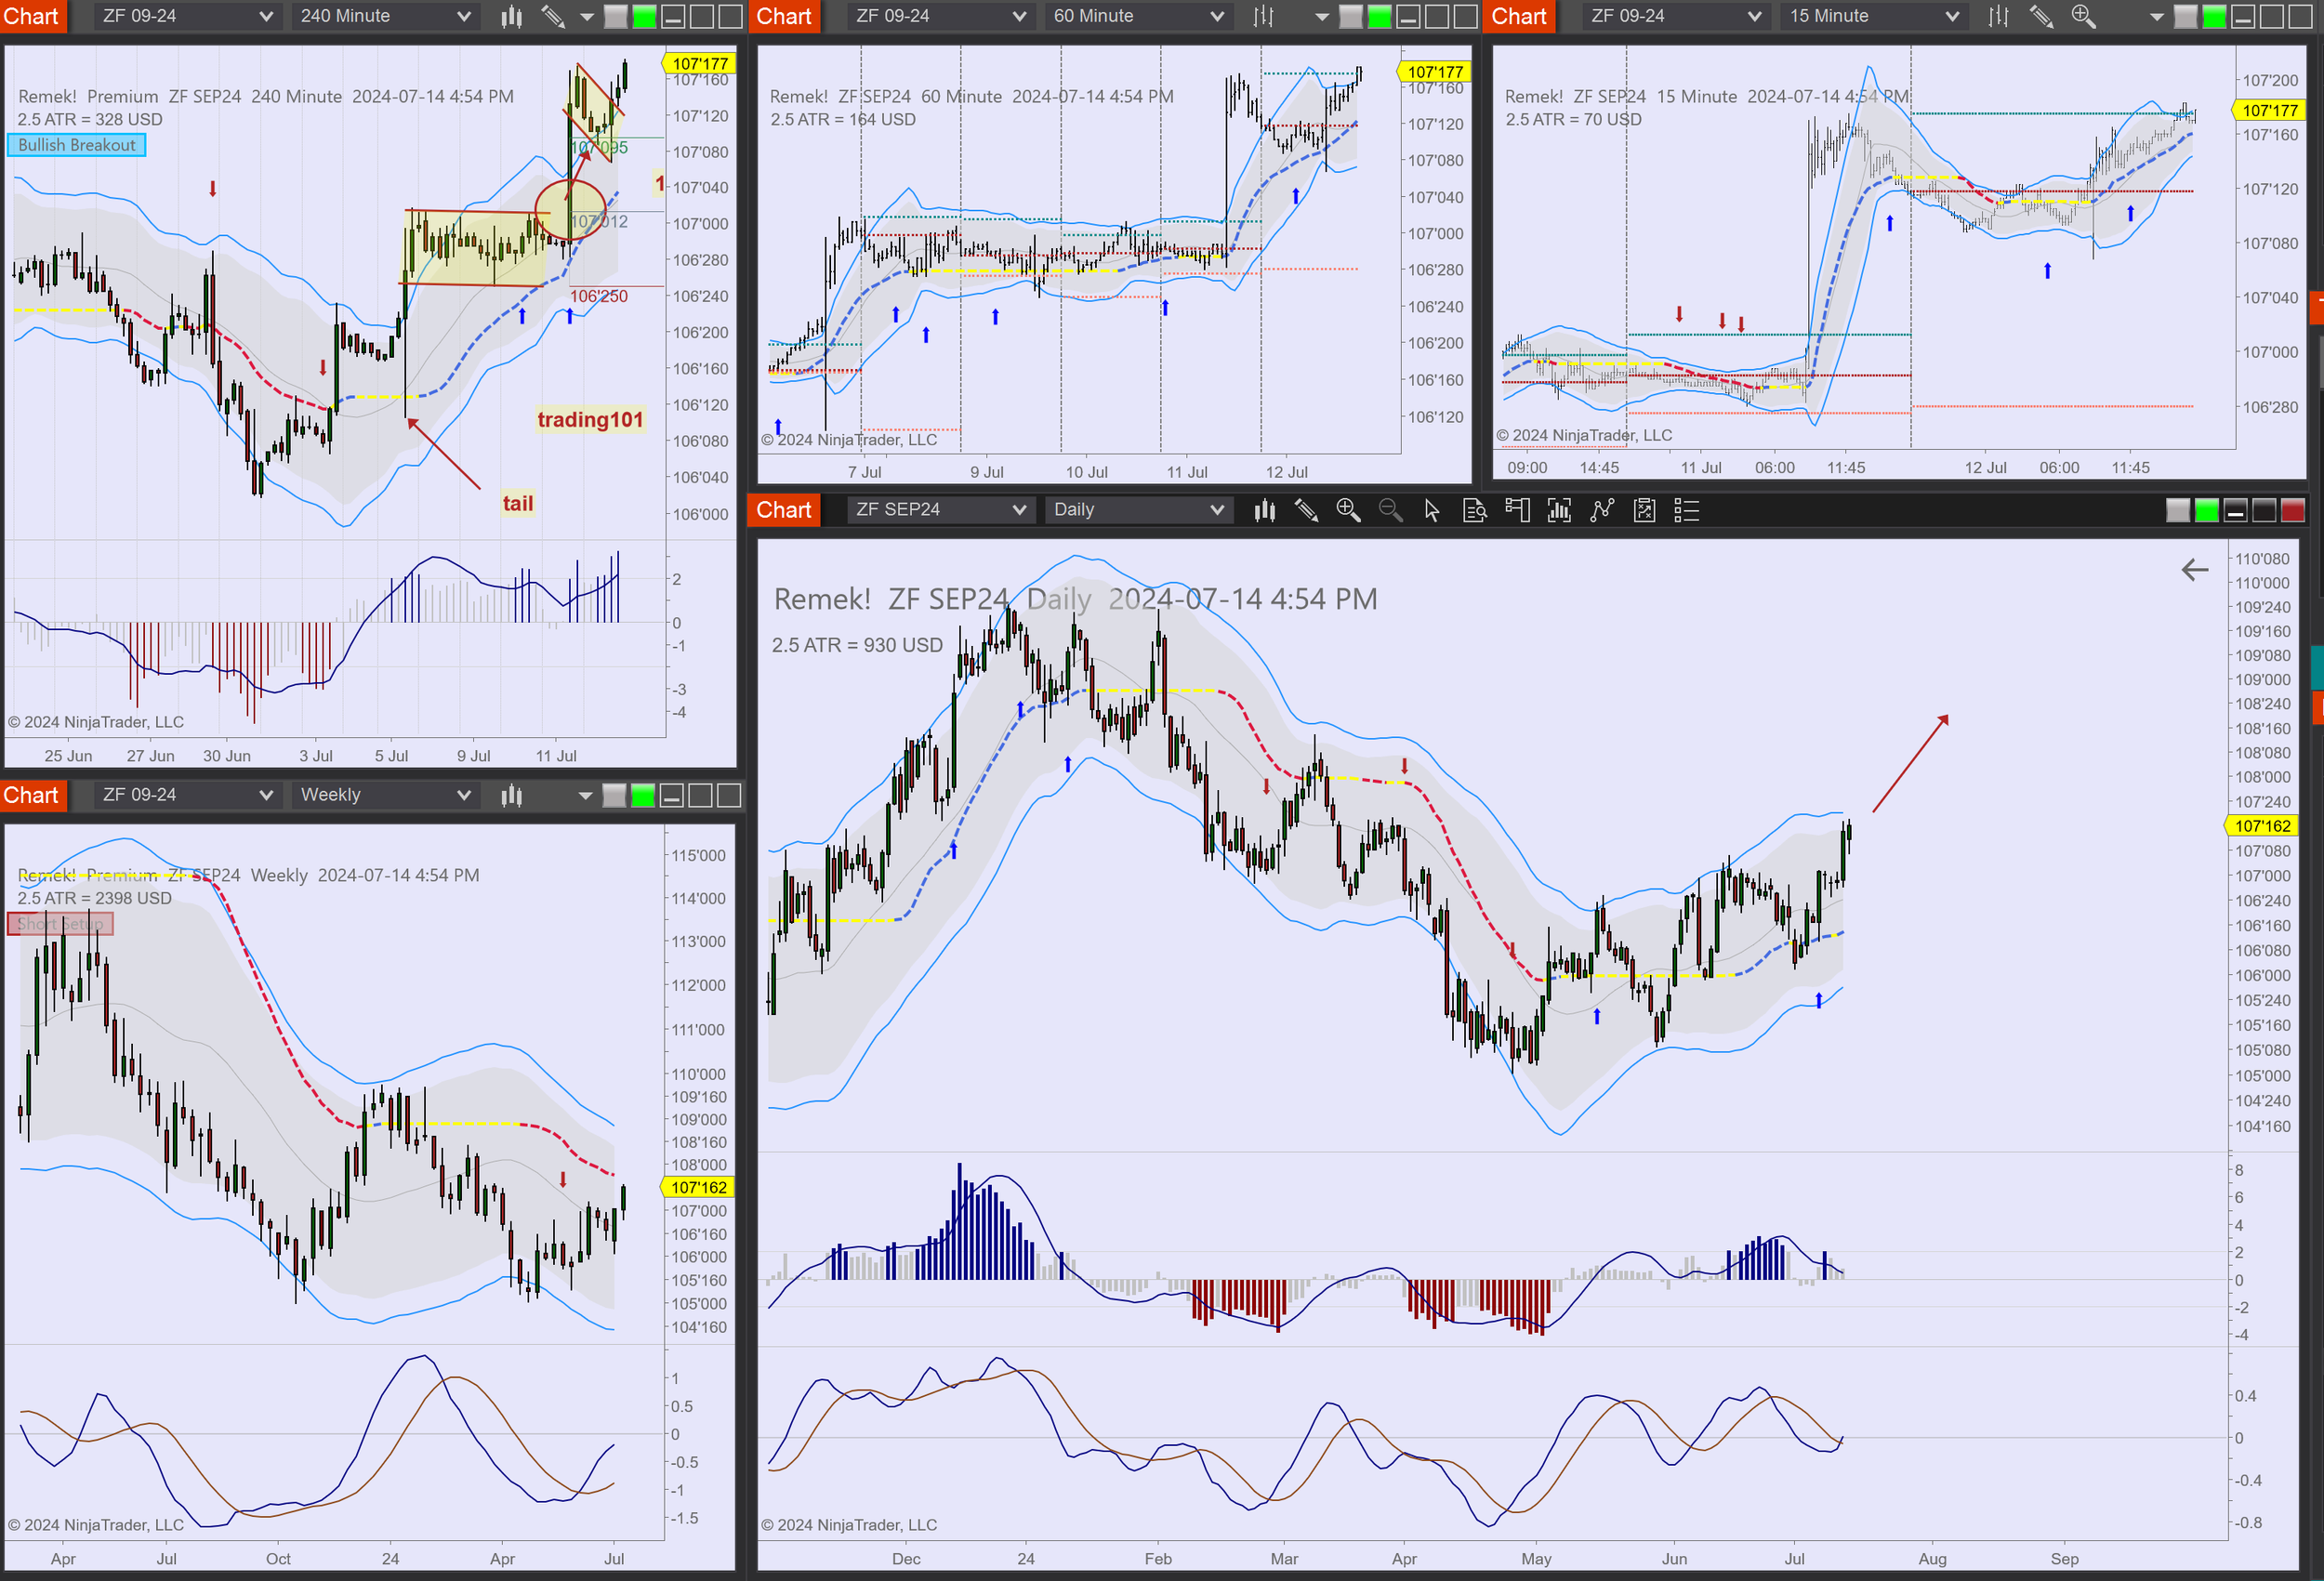Click the back arrow on Daily chart
The width and height of the screenshot is (2324, 1581).
(x=2194, y=570)
